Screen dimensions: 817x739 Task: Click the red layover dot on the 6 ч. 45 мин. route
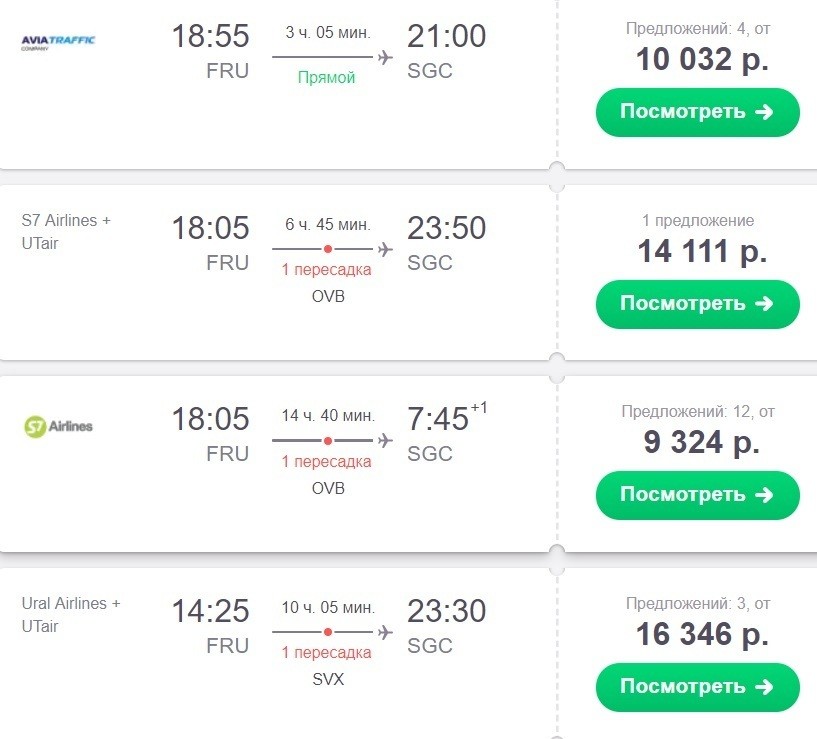(327, 248)
